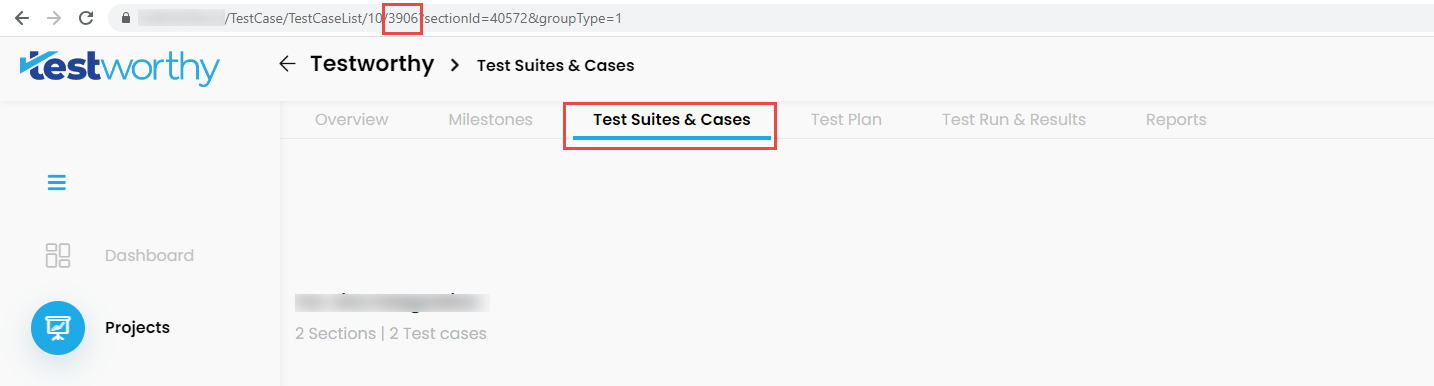Reload the page with refresh icon

[86, 18]
